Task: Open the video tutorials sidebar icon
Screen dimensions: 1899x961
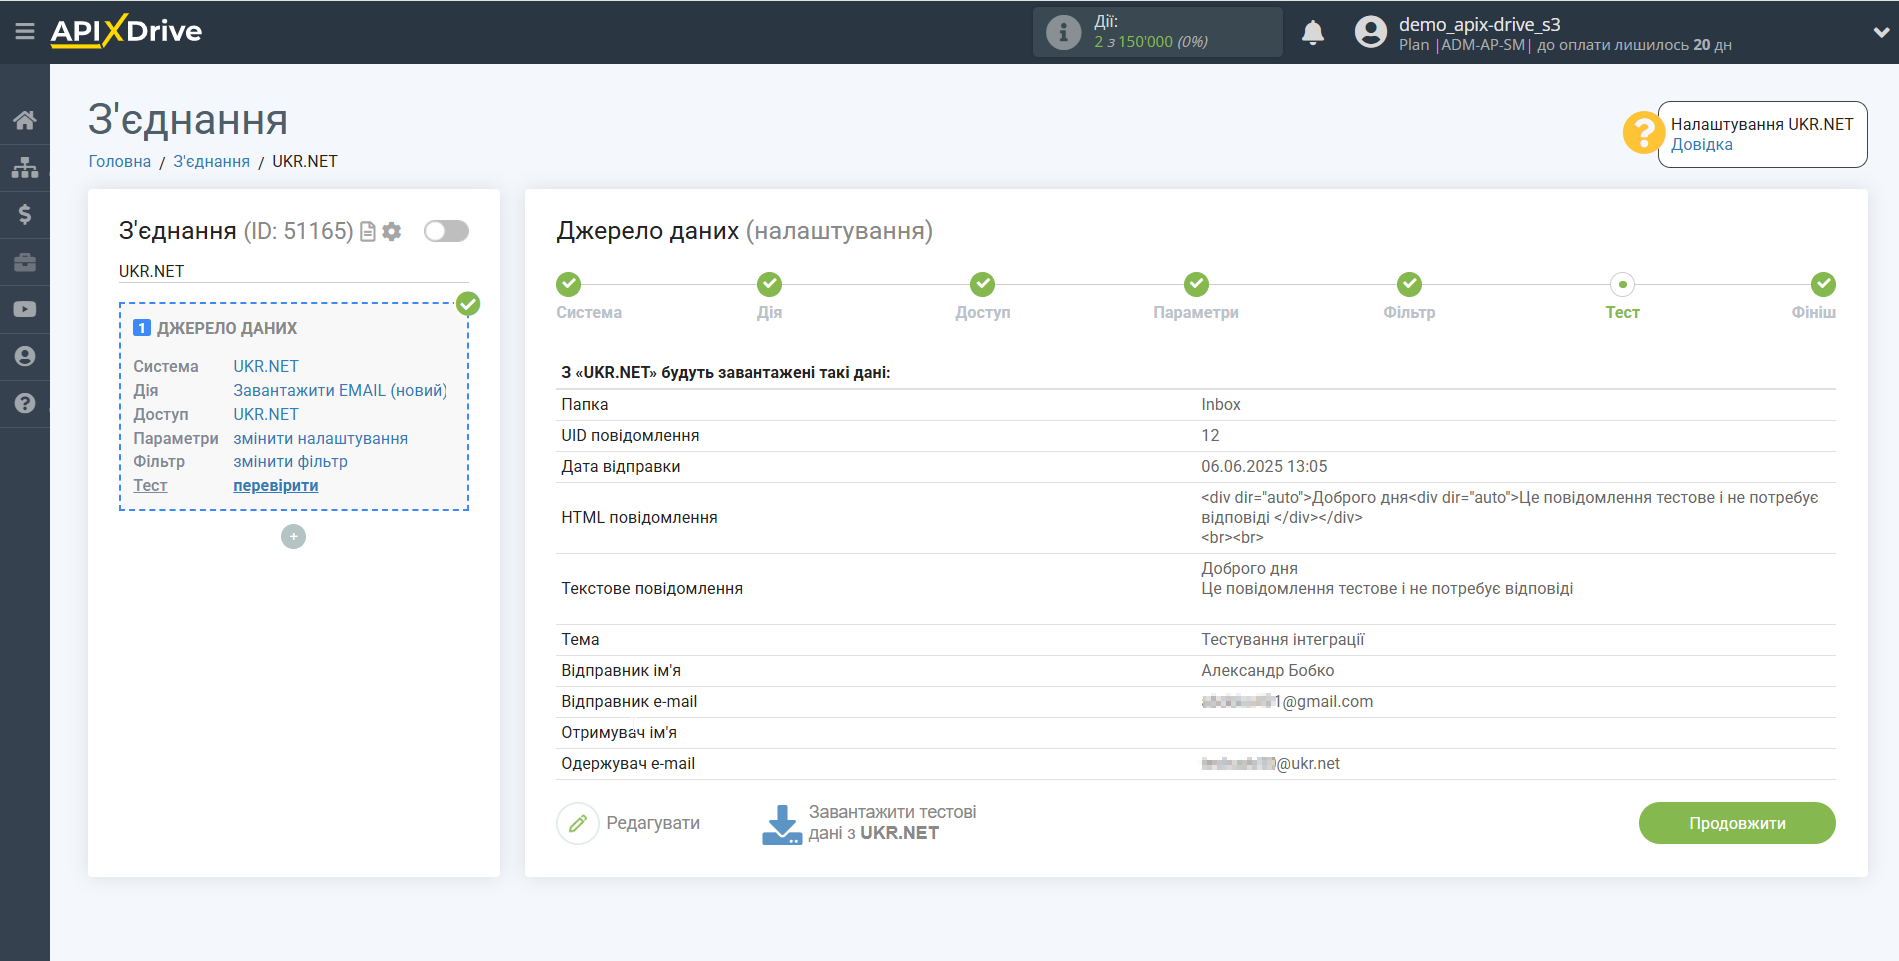Action: (x=25, y=309)
